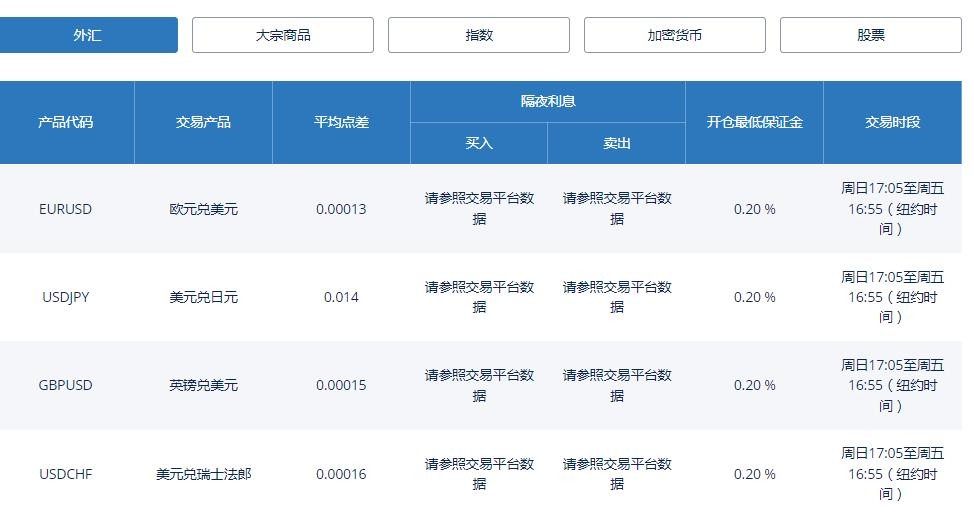The image size is (974, 514).
Task: Select the 外汇 tab
Action: tap(88, 35)
